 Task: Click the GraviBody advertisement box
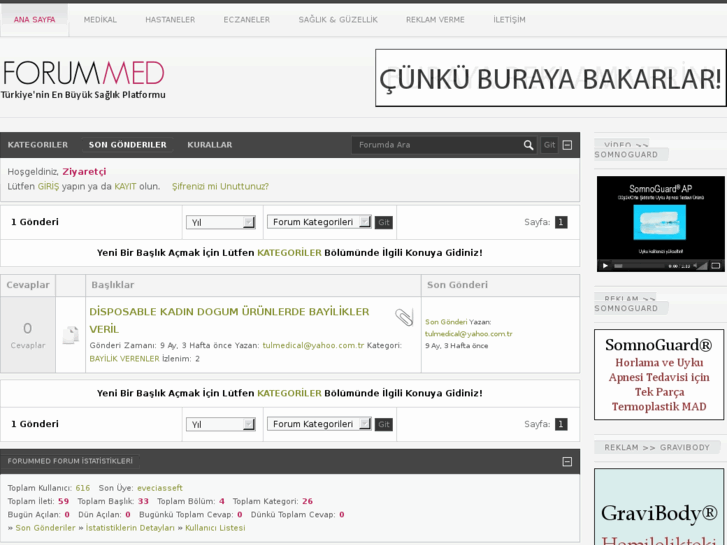[x=659, y=507]
